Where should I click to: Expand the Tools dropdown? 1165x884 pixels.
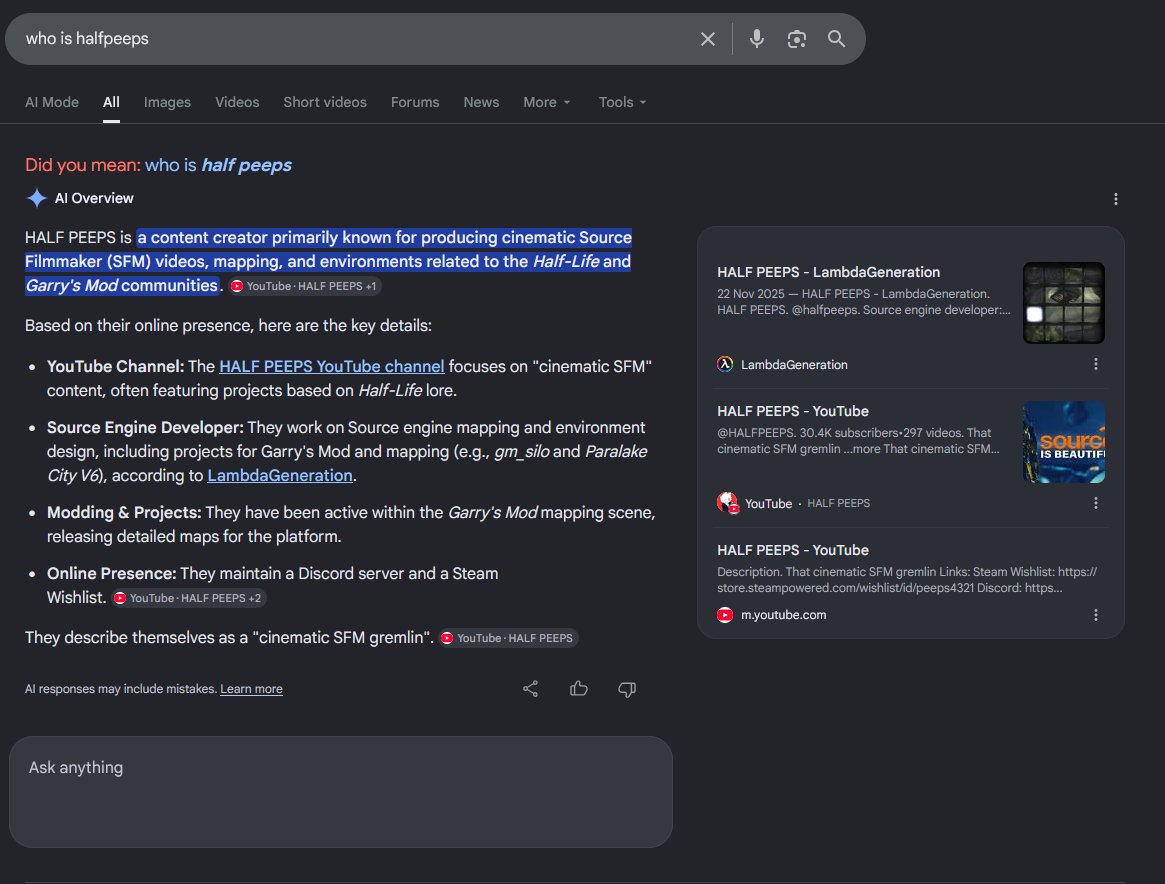click(x=623, y=103)
